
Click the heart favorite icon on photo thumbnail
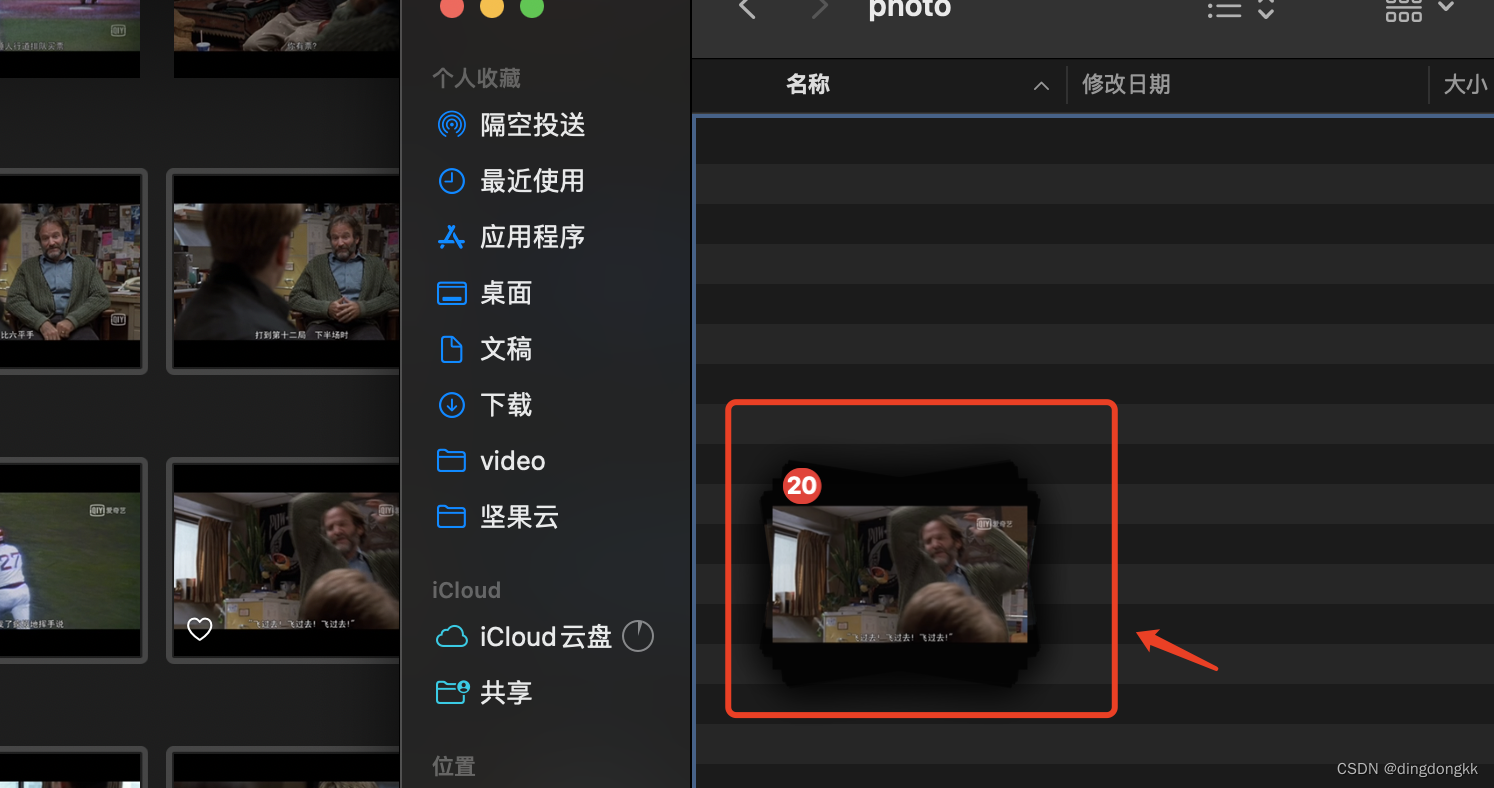[200, 629]
